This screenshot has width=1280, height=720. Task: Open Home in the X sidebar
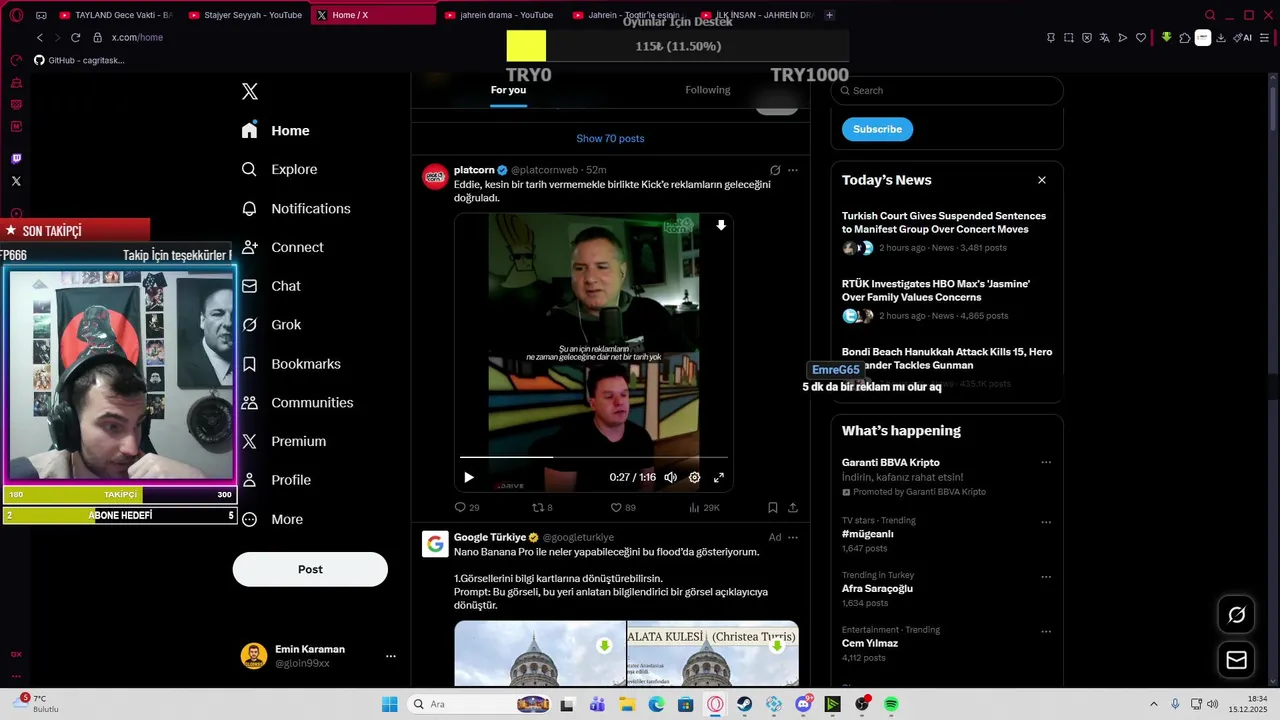click(x=276, y=131)
